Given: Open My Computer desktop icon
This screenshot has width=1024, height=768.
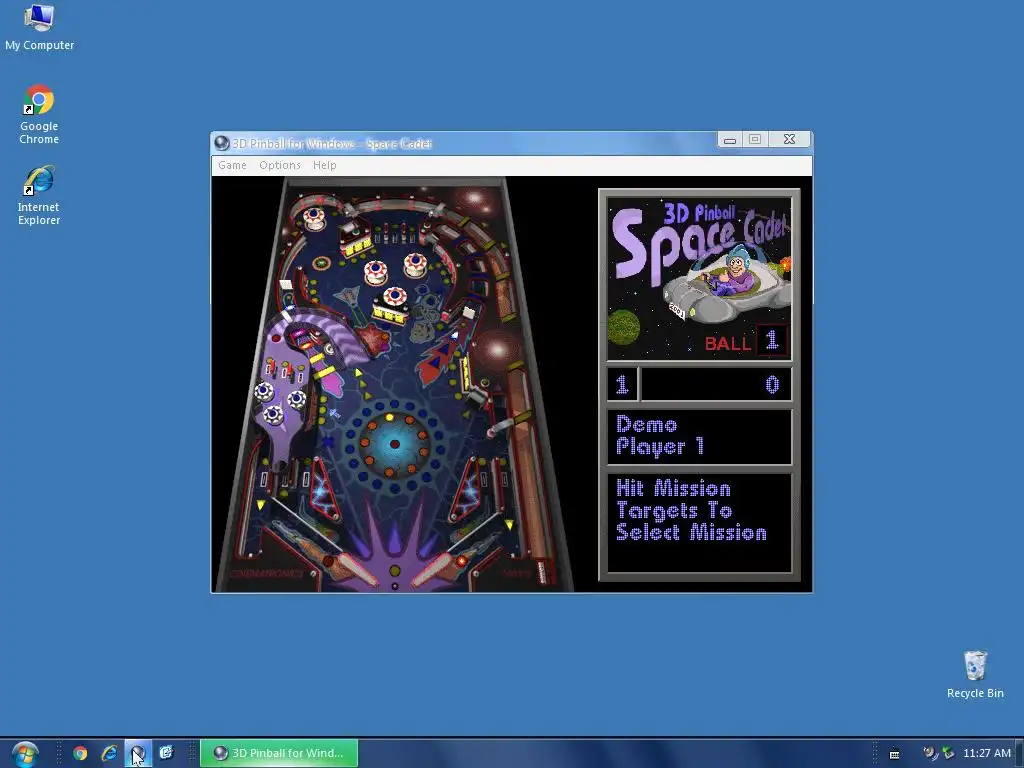Looking at the screenshot, I should coord(39,27).
